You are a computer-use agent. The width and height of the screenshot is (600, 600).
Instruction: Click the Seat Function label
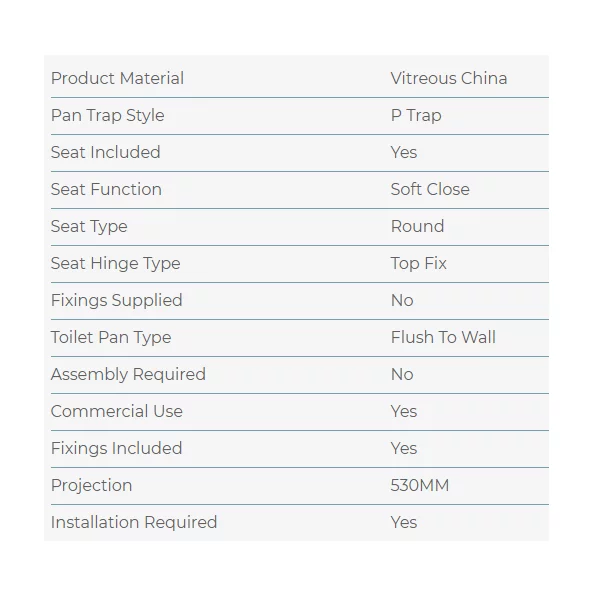[x=106, y=189]
